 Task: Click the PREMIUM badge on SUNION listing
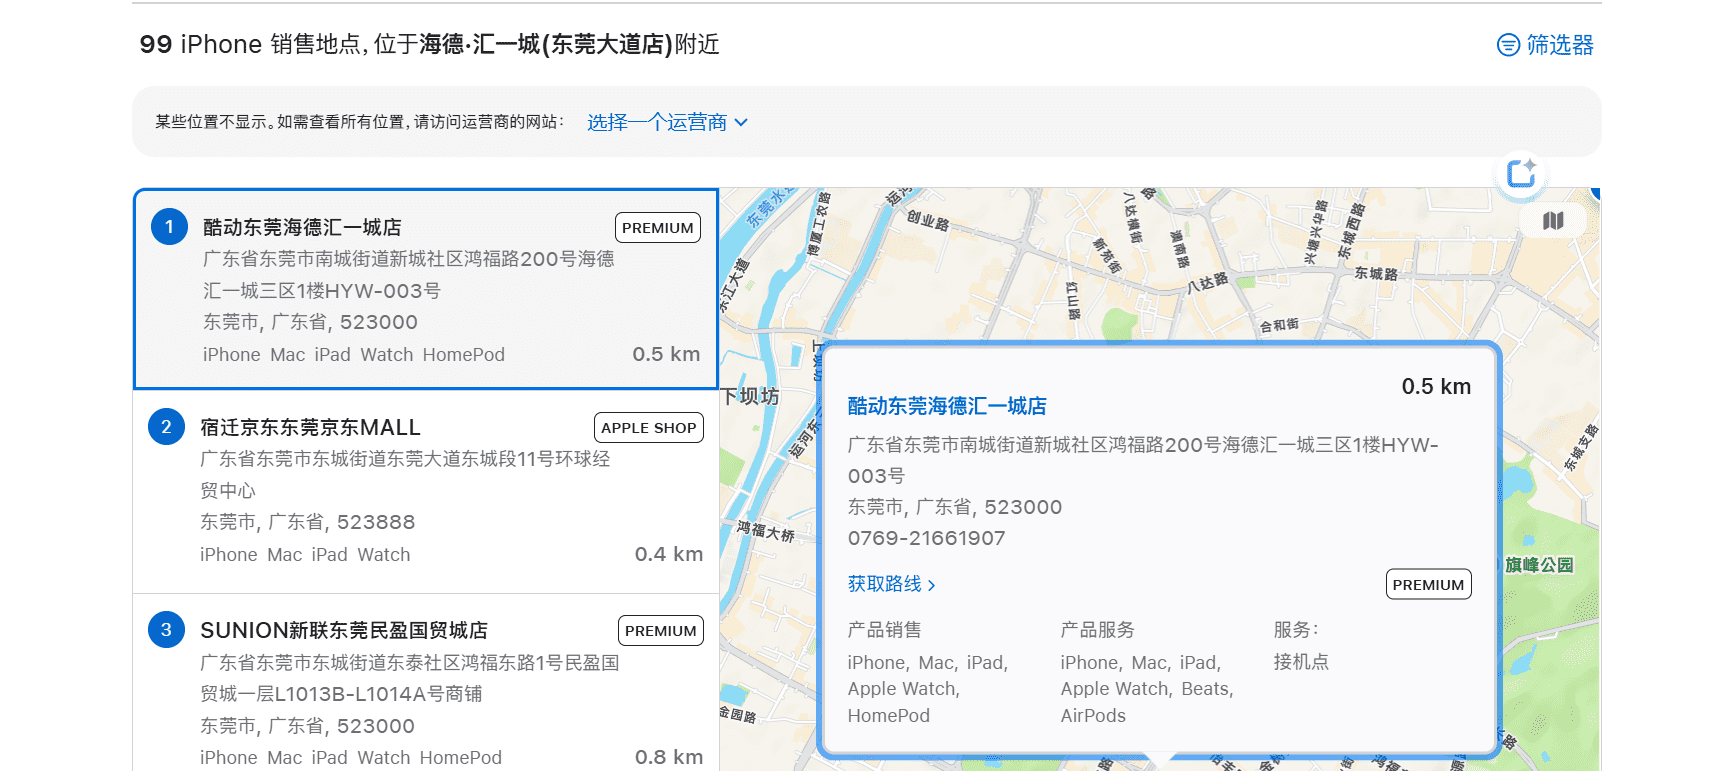tap(660, 631)
